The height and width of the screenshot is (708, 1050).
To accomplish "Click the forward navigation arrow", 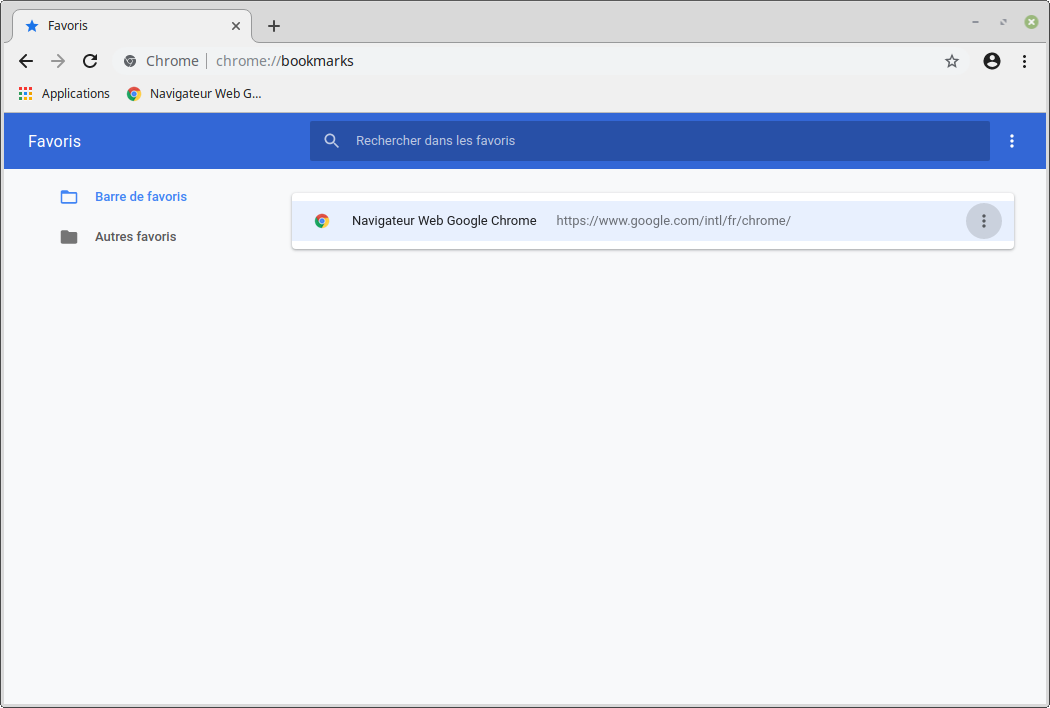I will pyautogui.click(x=58, y=61).
